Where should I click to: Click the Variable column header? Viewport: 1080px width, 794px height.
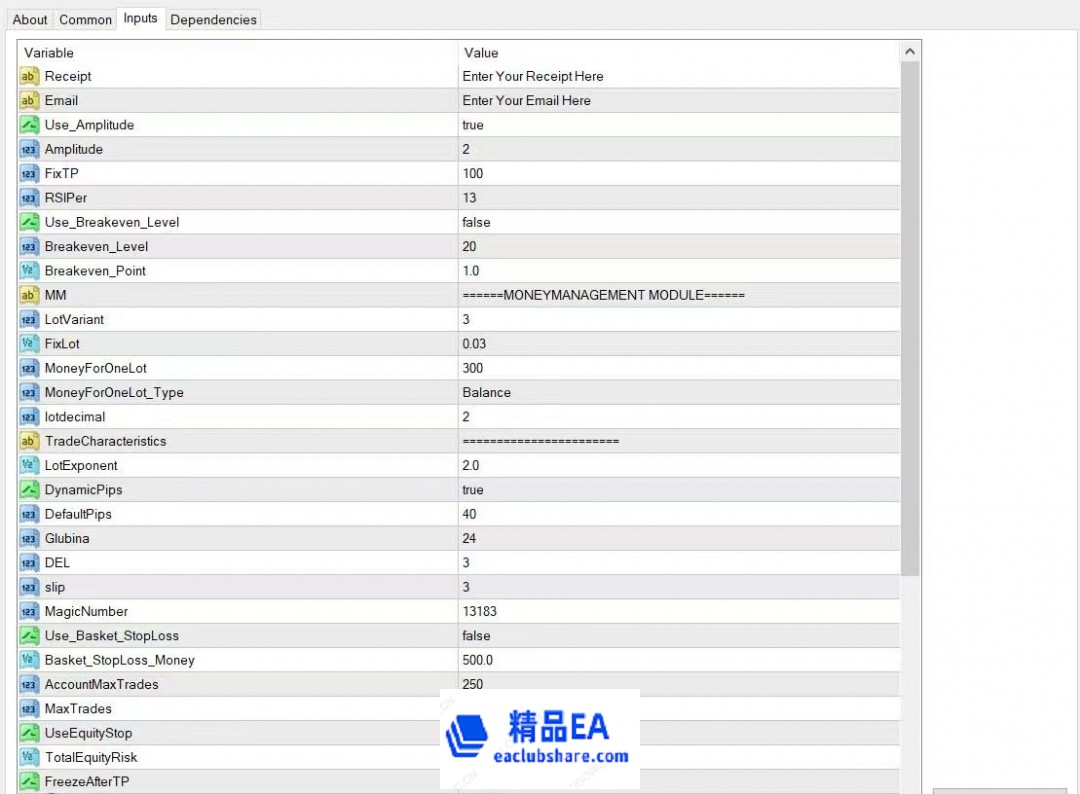238,52
